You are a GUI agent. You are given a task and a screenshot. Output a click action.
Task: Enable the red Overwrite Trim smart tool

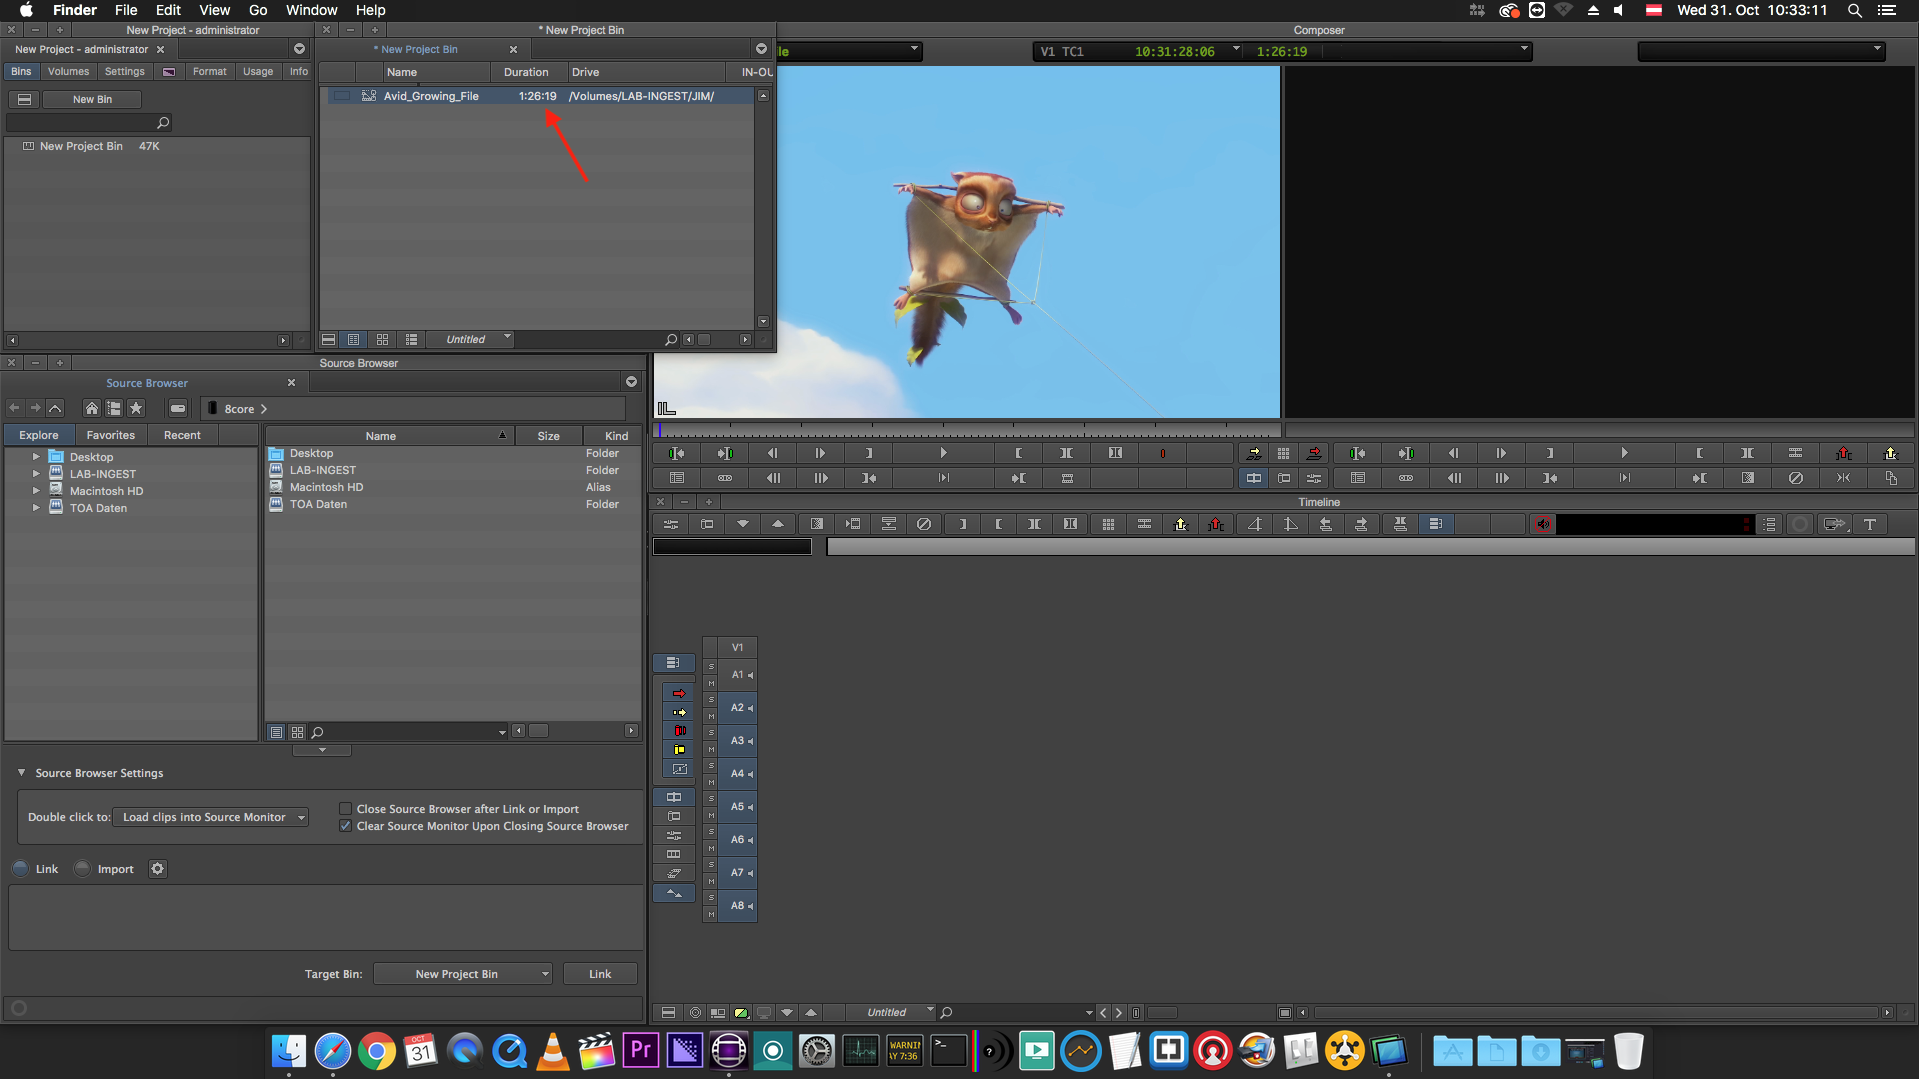(x=679, y=731)
